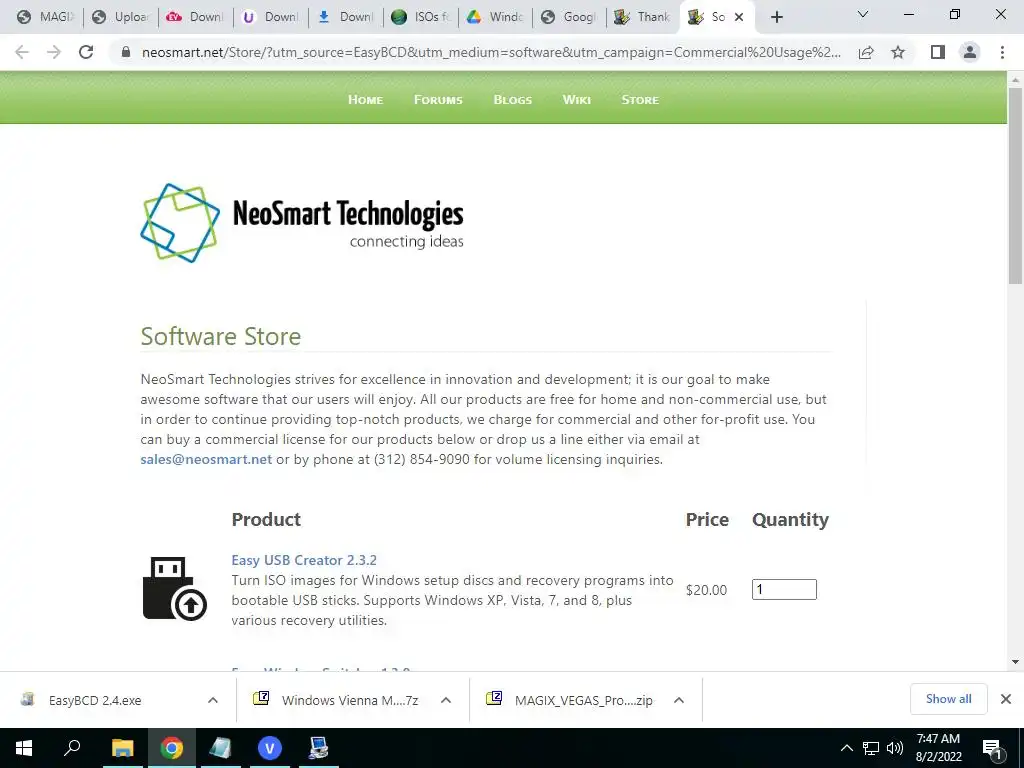The width and height of the screenshot is (1024, 768).
Task: Click the page's vertical scrollbar thumb
Action: (x=1015, y=185)
